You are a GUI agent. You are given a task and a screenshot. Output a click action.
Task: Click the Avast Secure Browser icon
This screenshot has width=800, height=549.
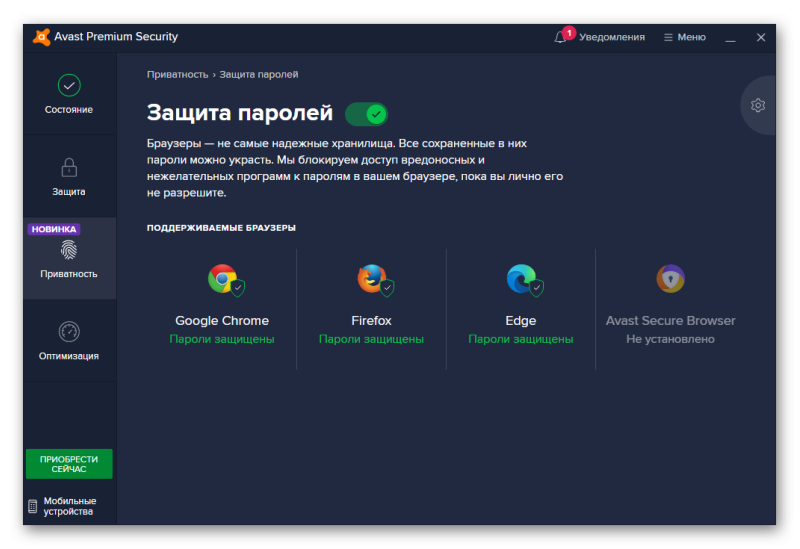tap(670, 279)
